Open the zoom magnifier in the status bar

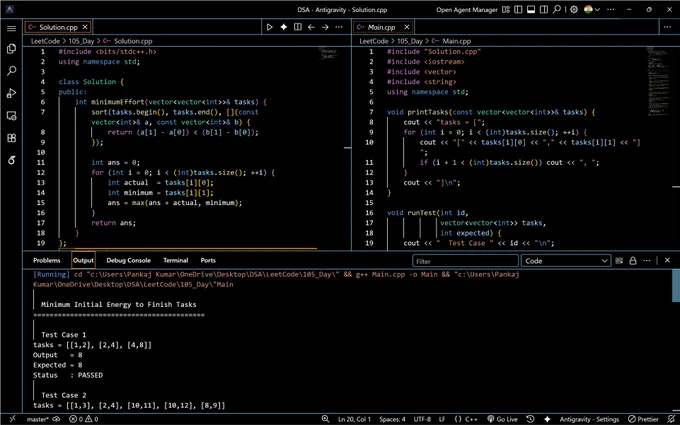click(x=325, y=419)
